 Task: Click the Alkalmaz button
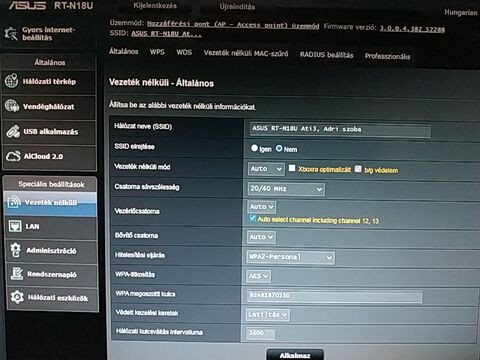pos(295,355)
